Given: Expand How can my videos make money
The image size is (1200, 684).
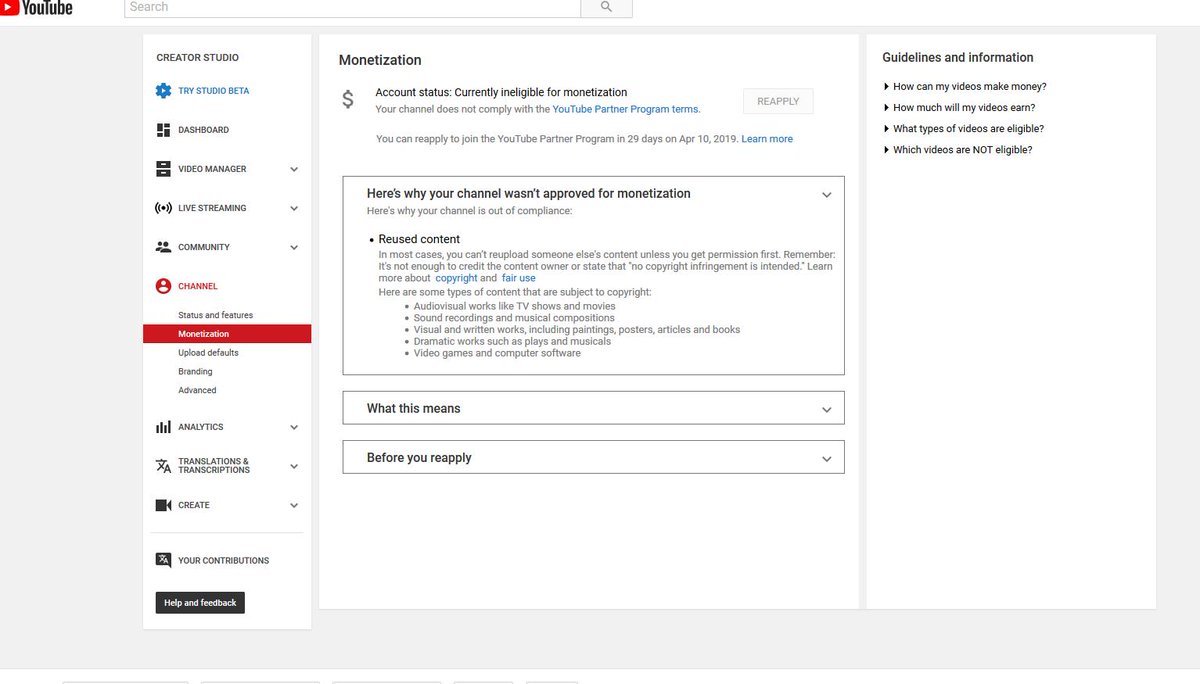Looking at the screenshot, I should [965, 87].
